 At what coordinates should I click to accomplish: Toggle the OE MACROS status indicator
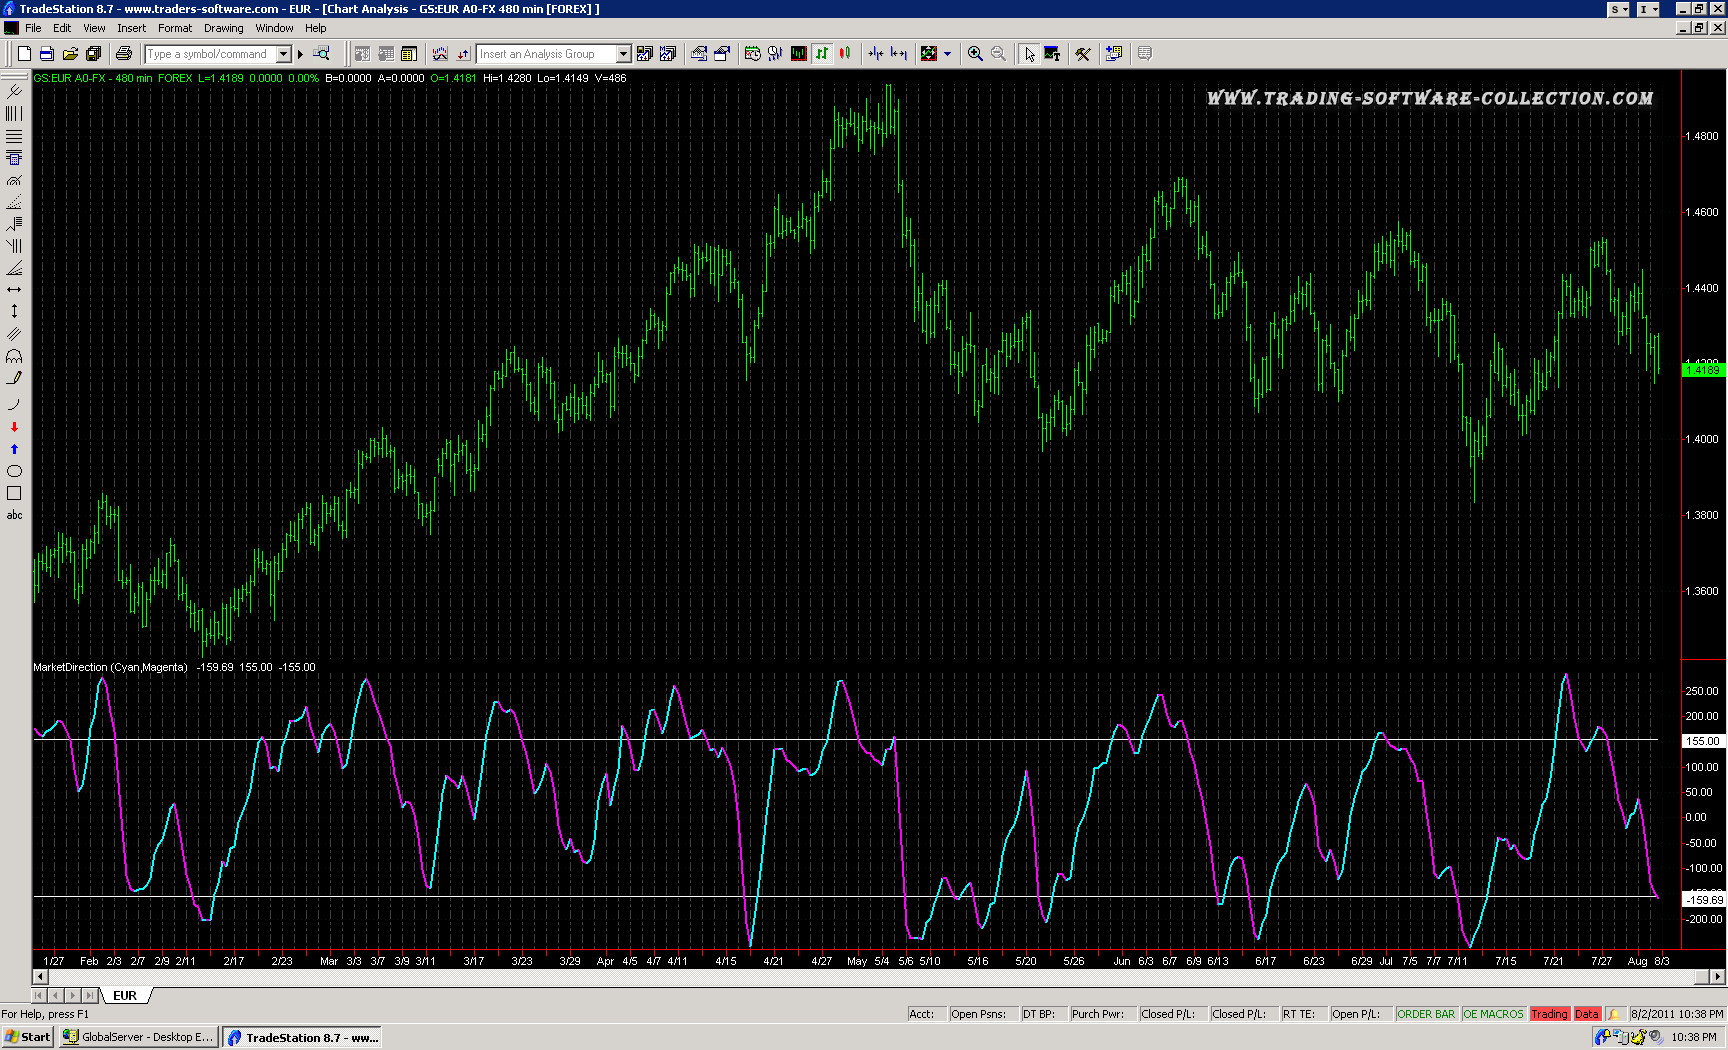[x=1492, y=1014]
